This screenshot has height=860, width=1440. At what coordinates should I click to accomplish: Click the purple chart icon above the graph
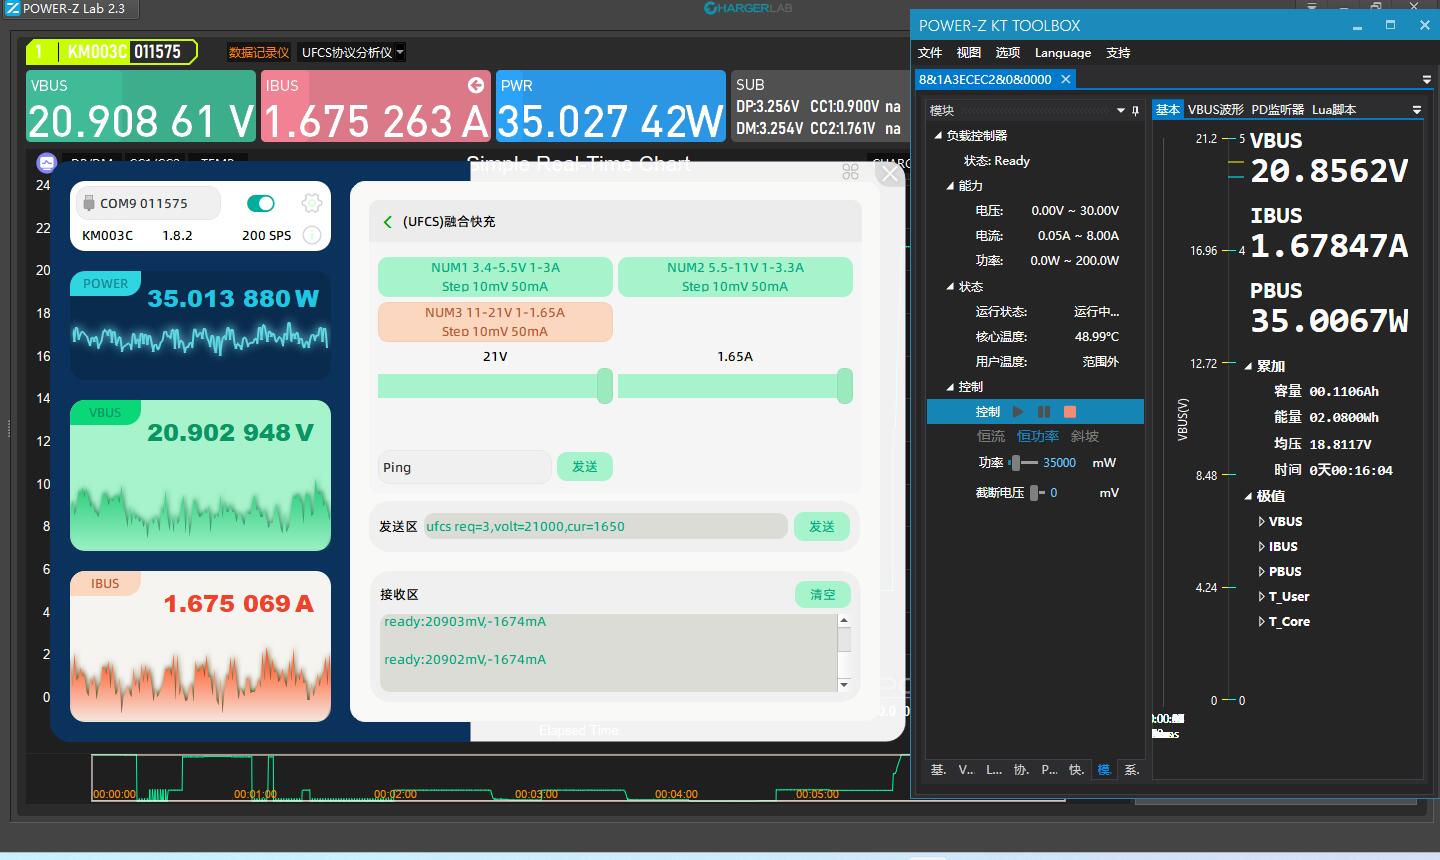coord(46,162)
